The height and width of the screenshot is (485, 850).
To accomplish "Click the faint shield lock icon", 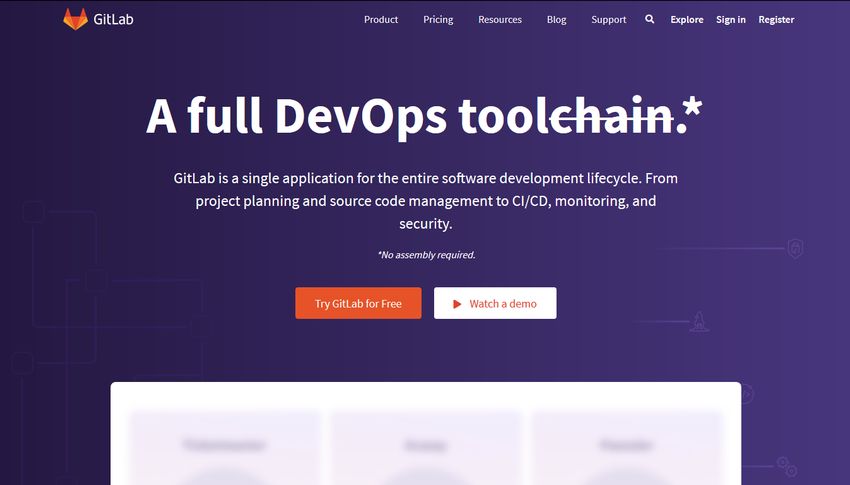I will (795, 249).
